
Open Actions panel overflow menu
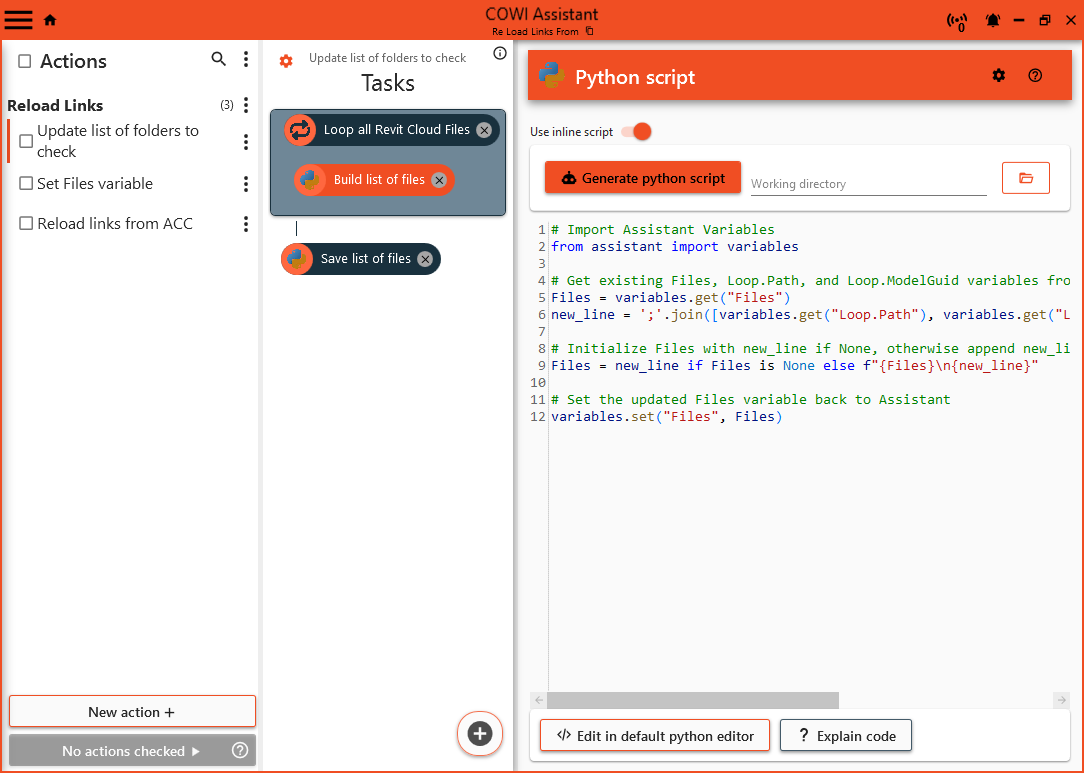point(246,60)
